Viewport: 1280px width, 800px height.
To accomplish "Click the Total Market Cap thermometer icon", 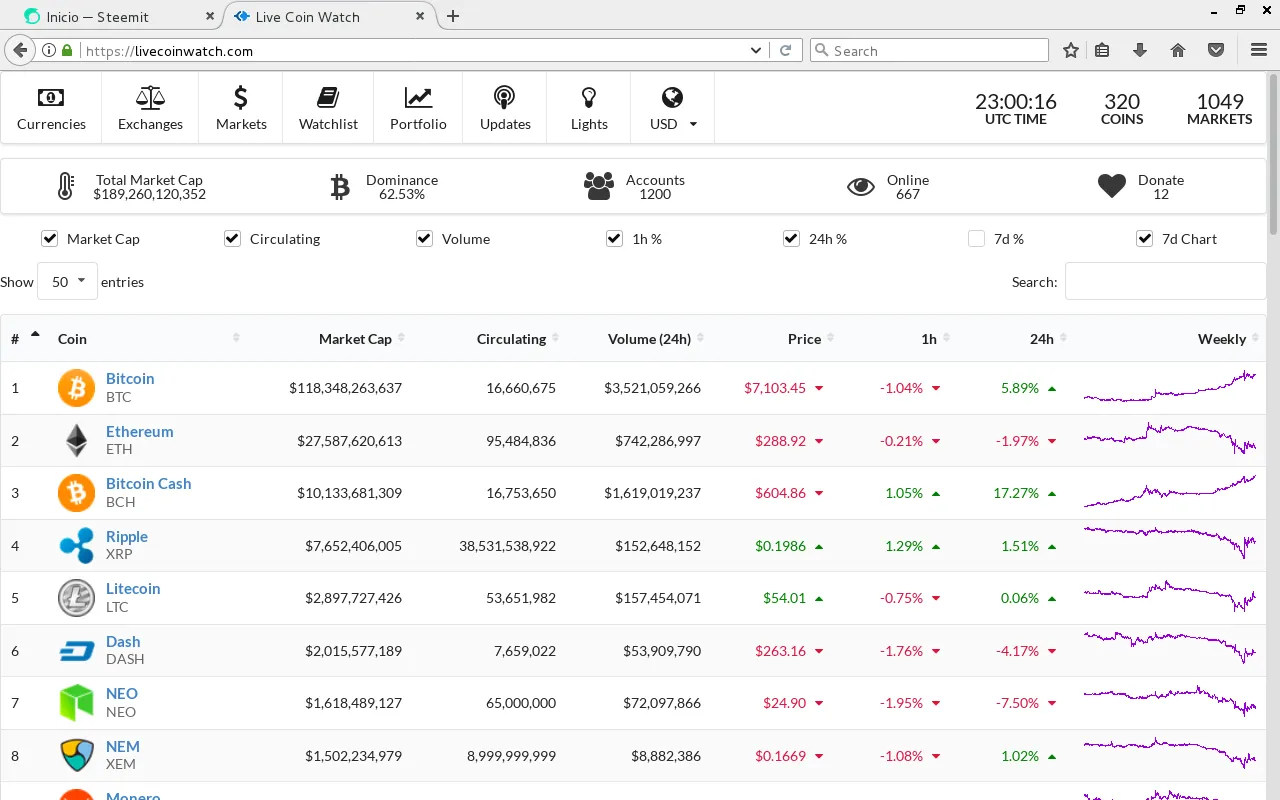I will coord(66,186).
